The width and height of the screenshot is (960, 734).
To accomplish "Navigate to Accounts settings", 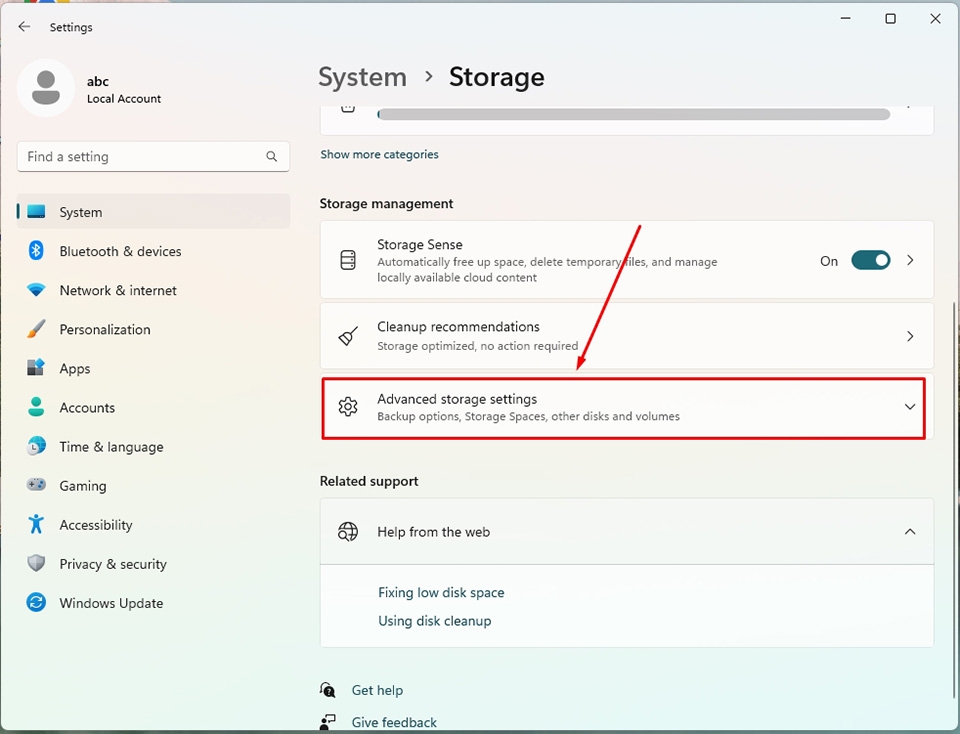I will coord(154,408).
